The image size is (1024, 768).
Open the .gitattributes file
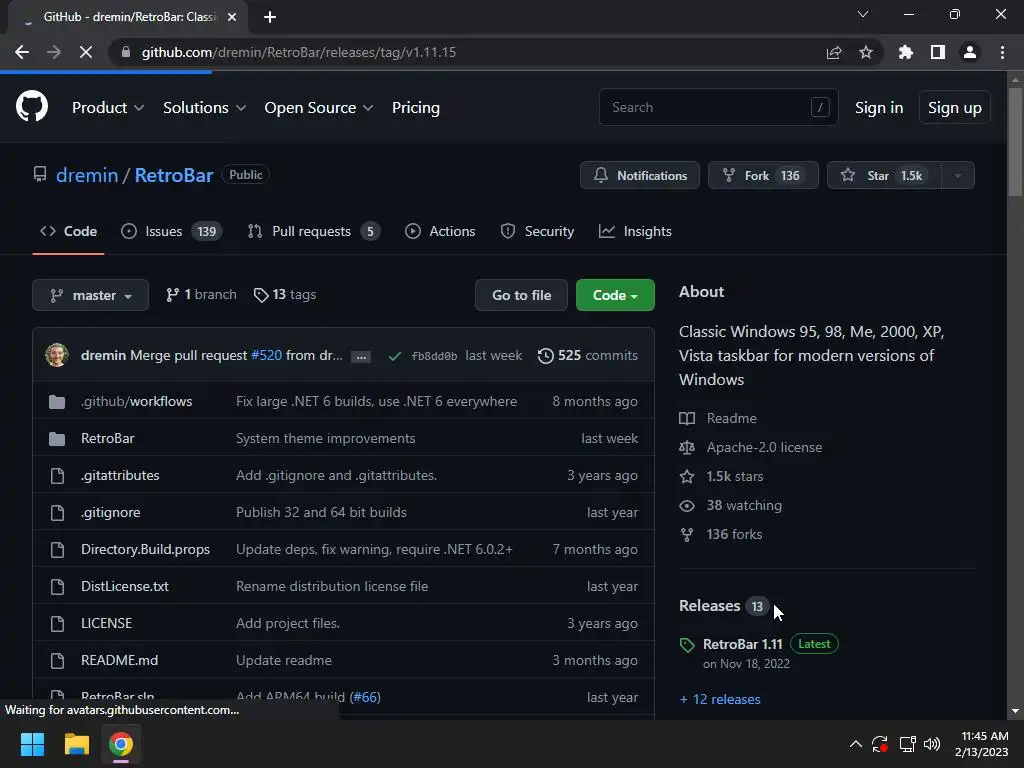coord(120,475)
